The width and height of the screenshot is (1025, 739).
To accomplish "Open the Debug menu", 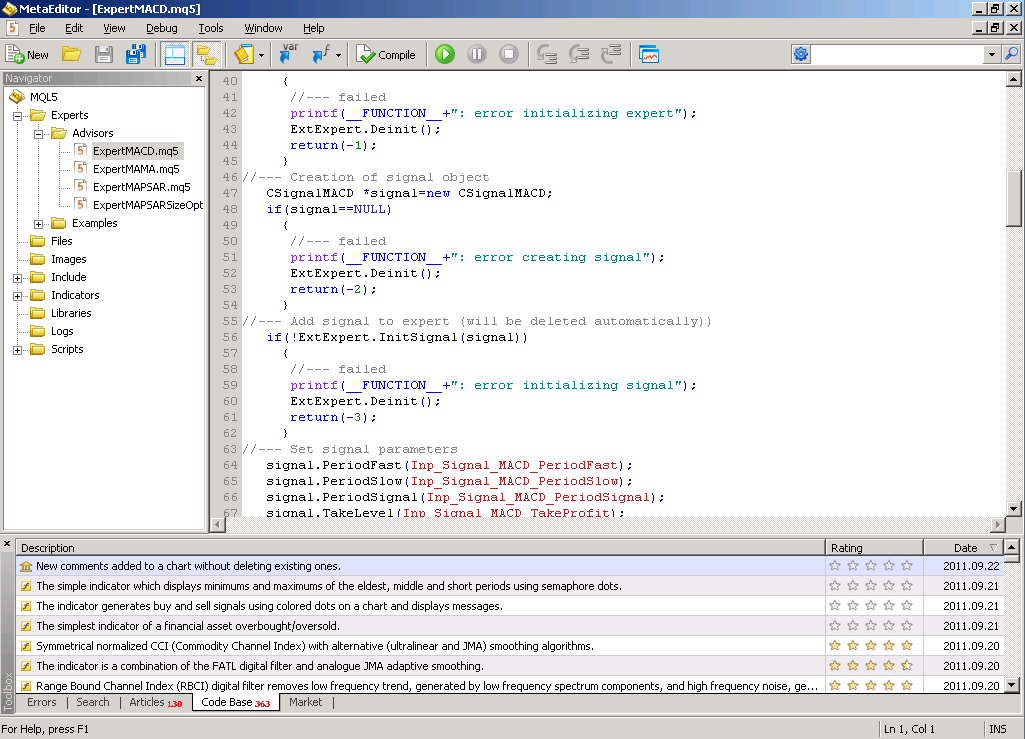I will tap(161, 28).
